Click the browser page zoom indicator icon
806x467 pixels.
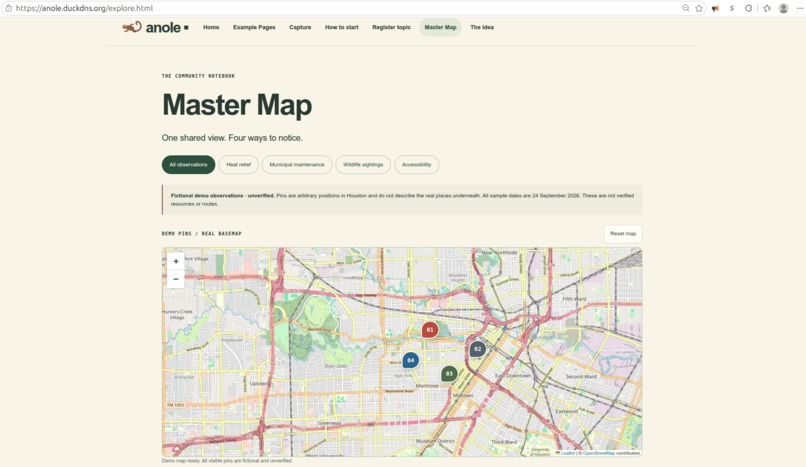pos(685,8)
